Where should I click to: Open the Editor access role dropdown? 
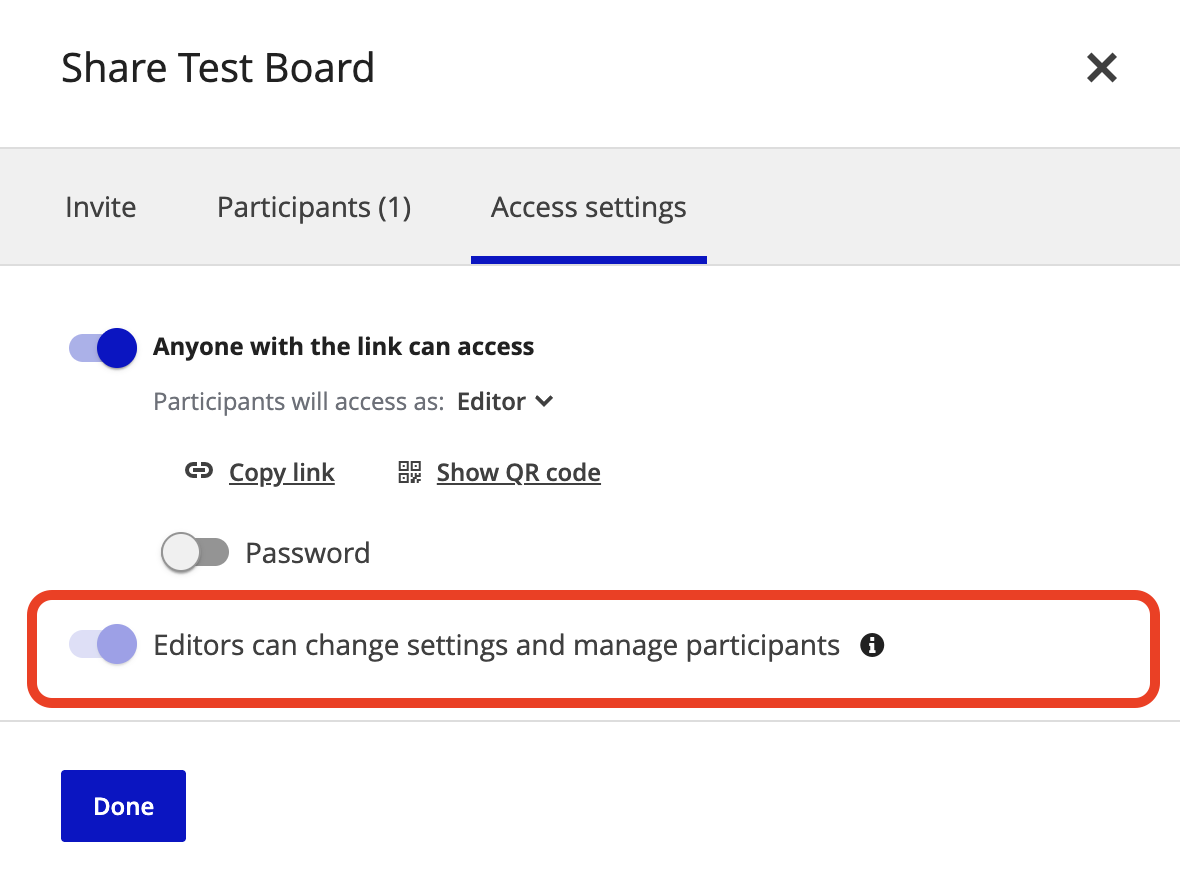point(503,402)
